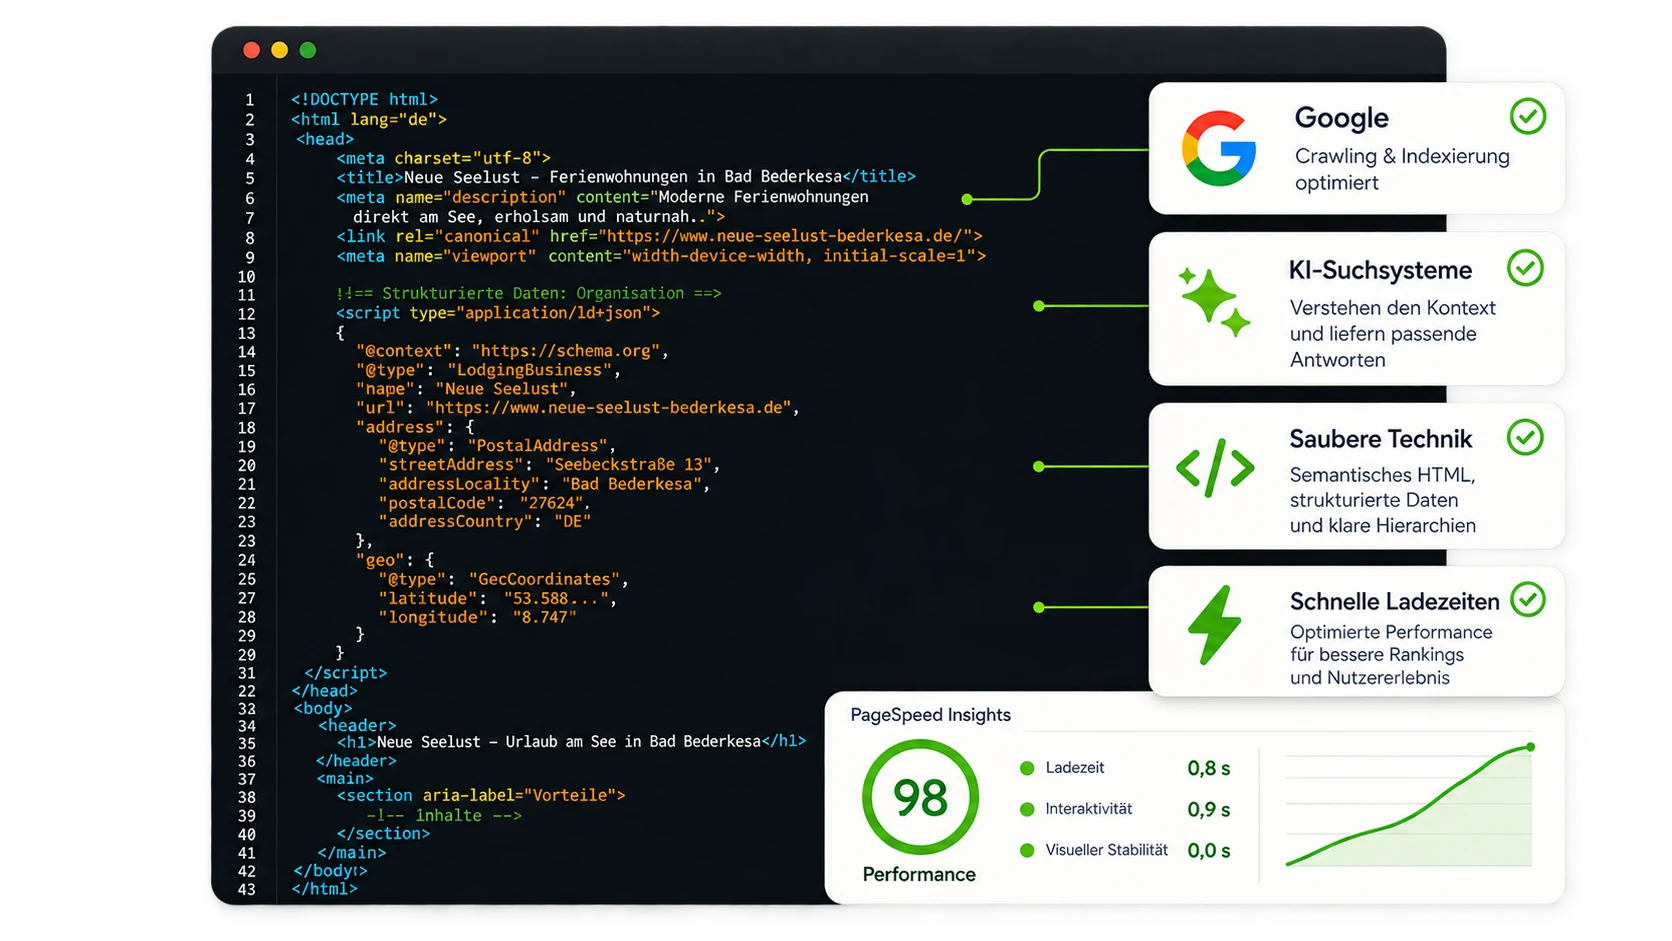Click the performance trend line chart
This screenshot has width=1672, height=941.
tap(1408, 808)
